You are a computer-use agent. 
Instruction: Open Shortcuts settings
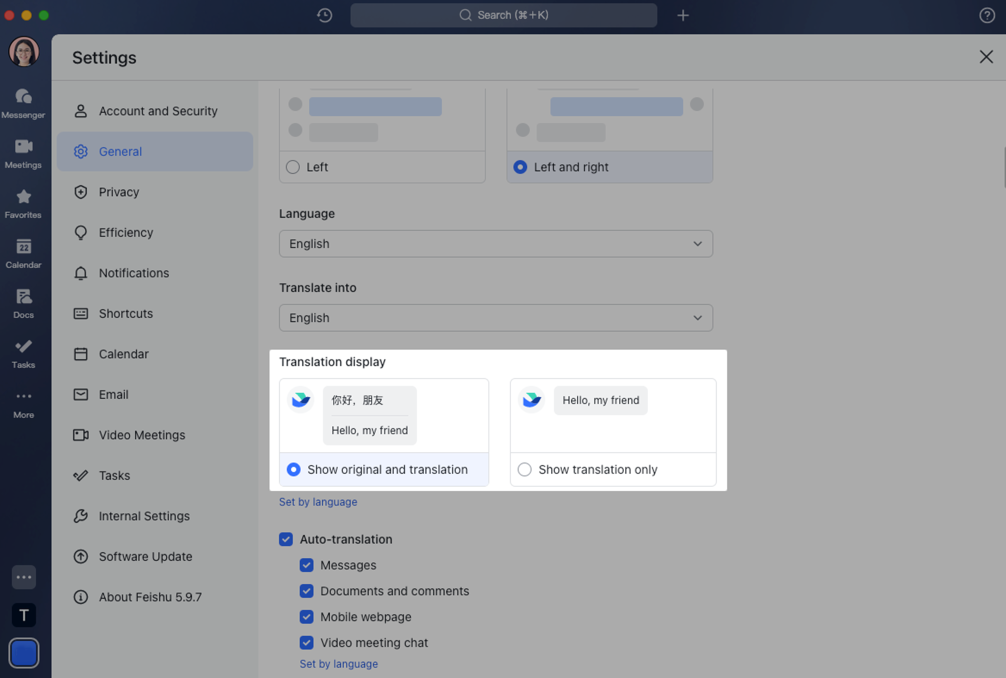[x=155, y=314]
